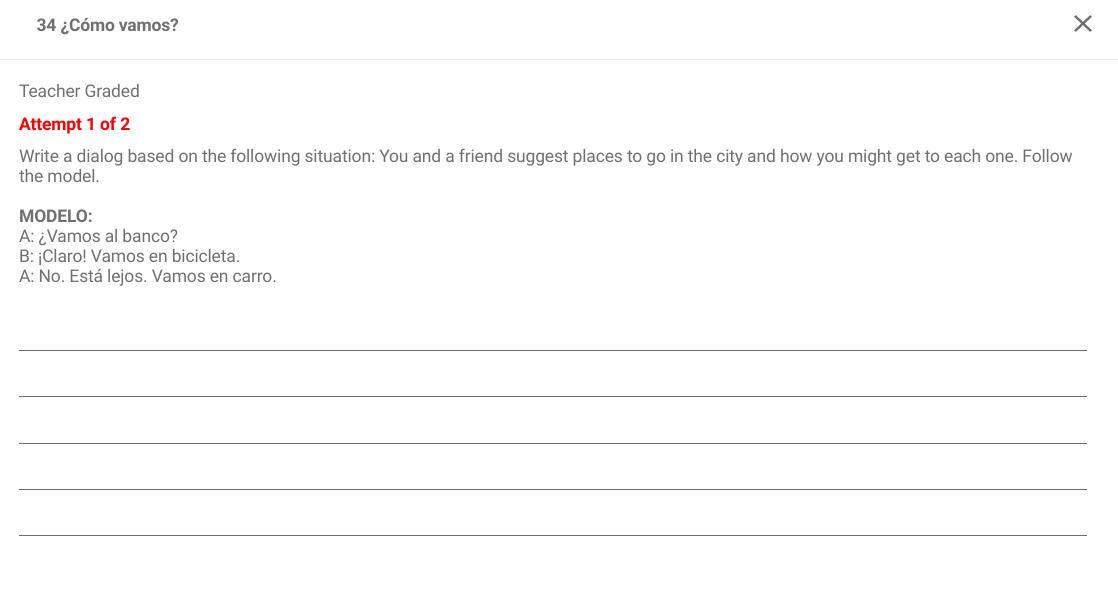Click the word "banco" in the model
This screenshot has height=594, width=1118.
coord(149,236)
